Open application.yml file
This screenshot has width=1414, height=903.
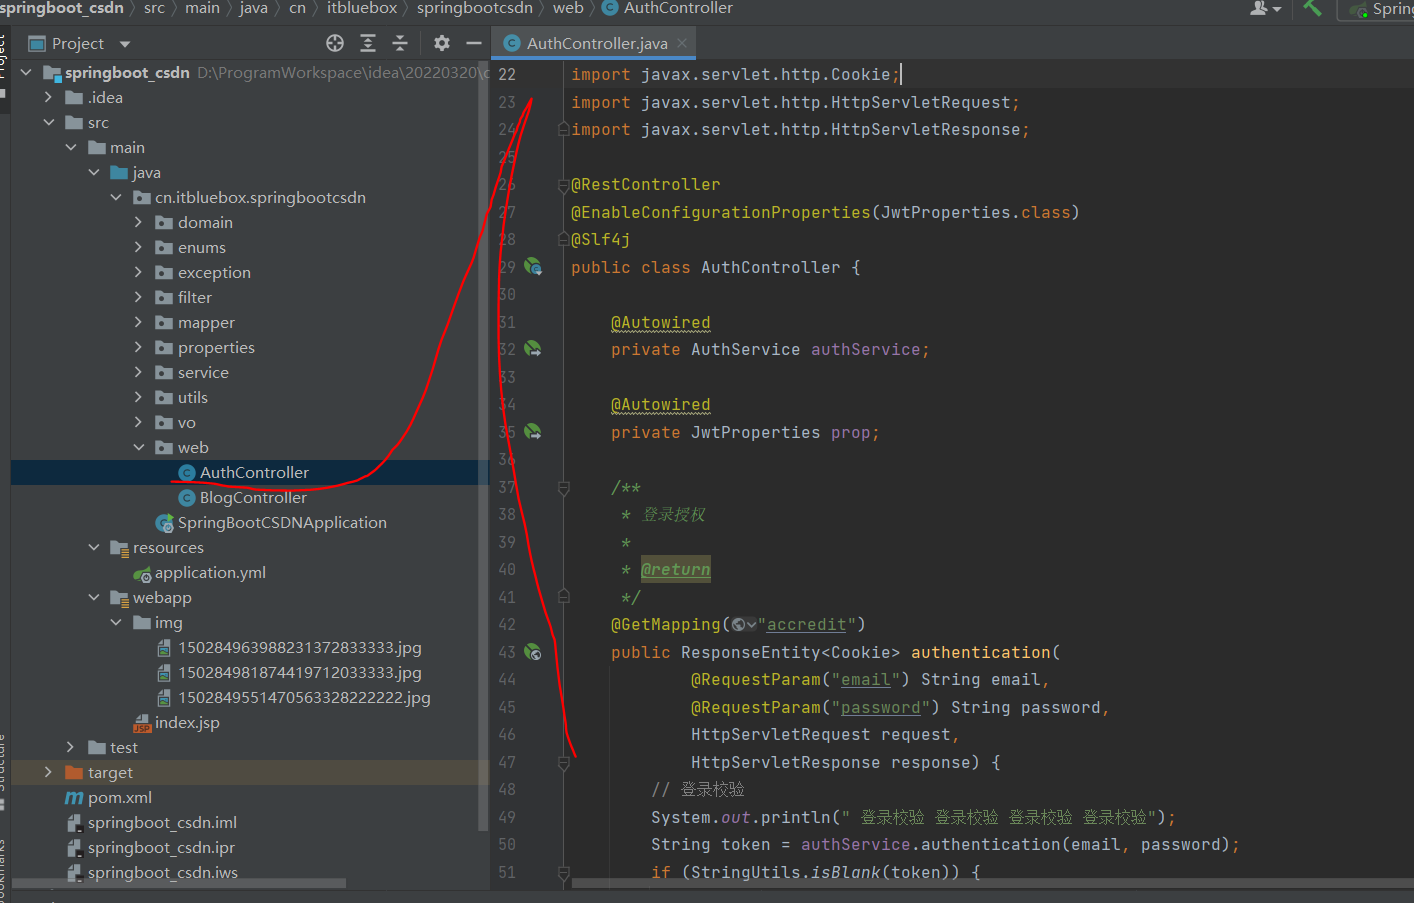pos(210,572)
